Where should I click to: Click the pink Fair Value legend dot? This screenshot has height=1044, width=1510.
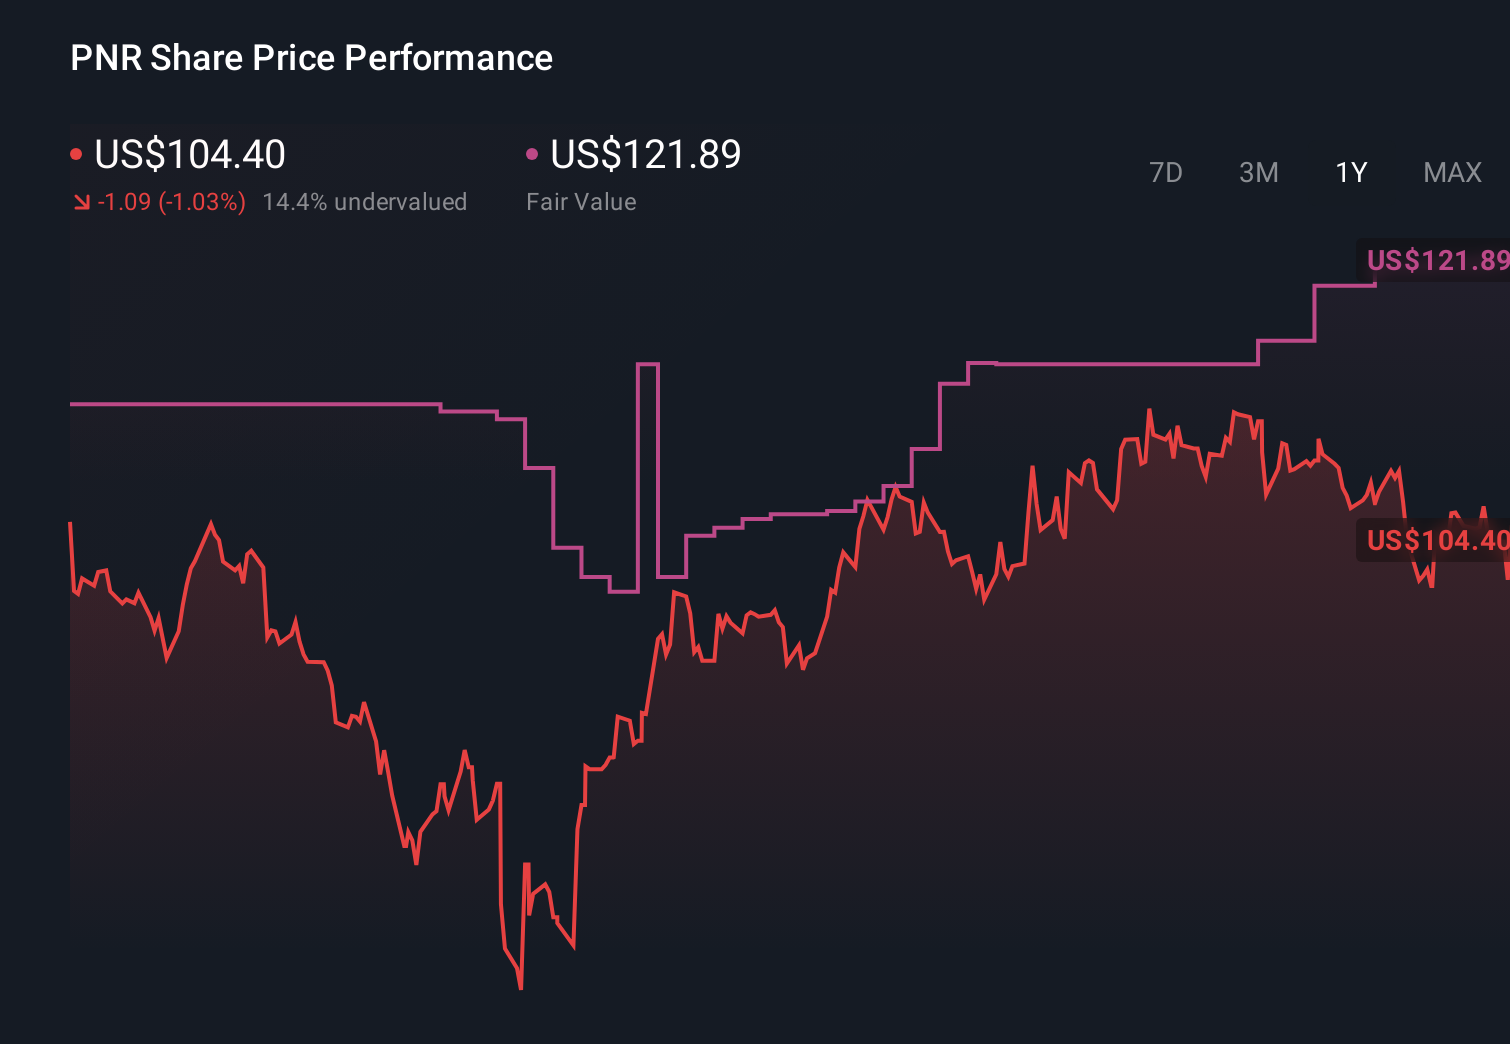[x=533, y=153]
